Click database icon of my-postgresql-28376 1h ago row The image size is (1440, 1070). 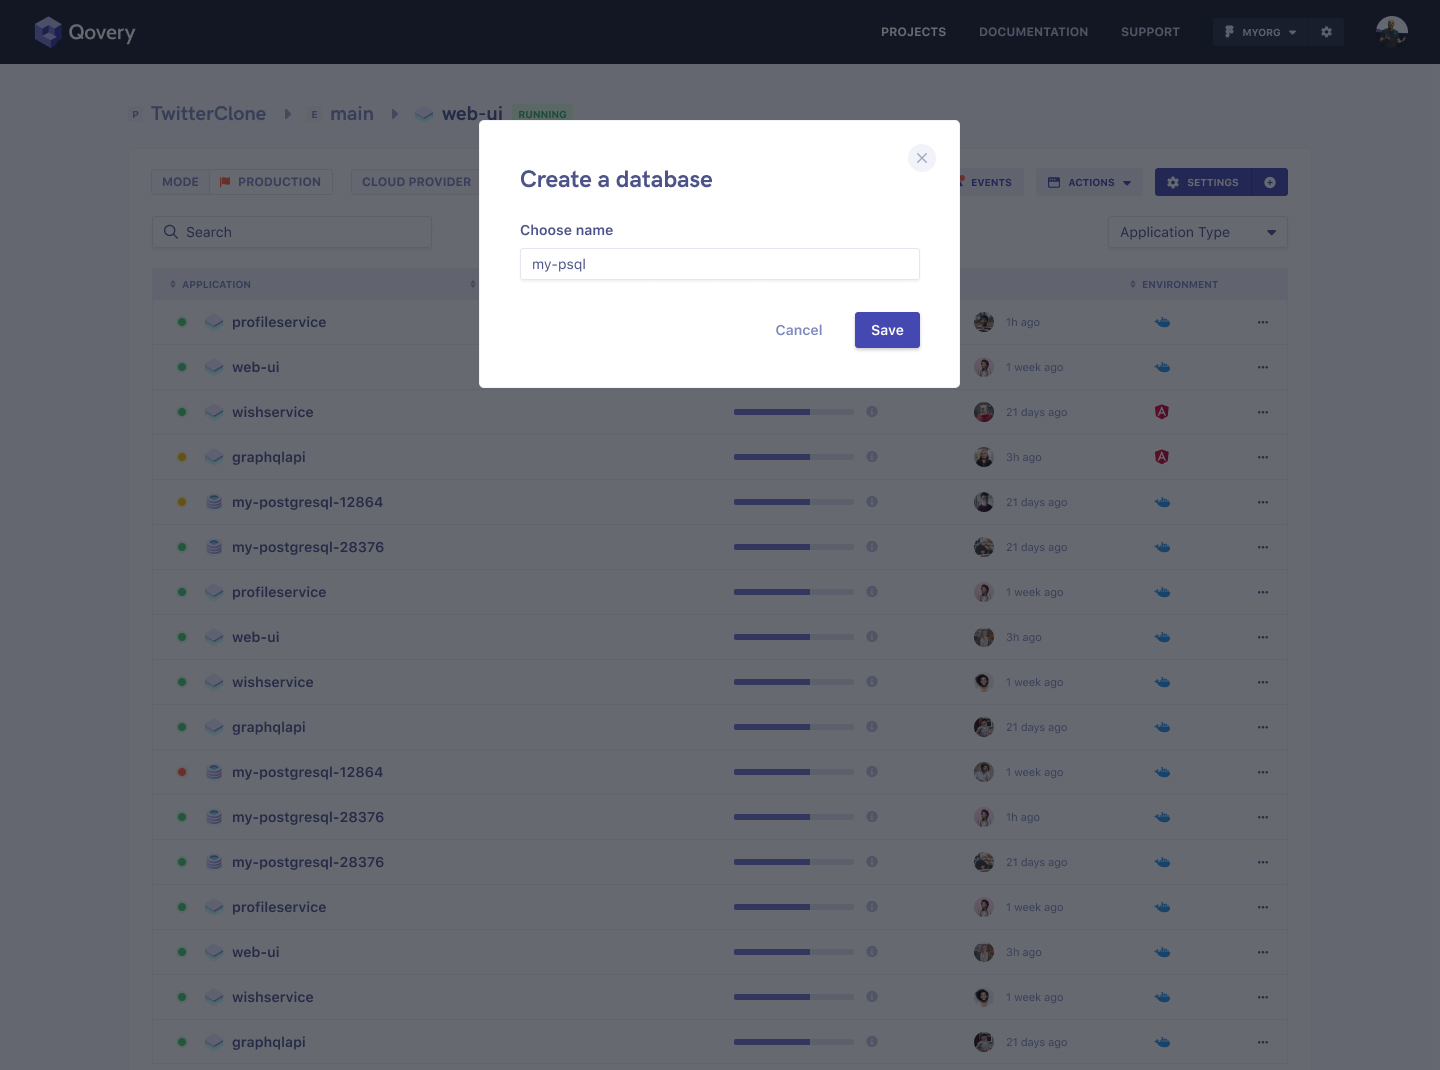[214, 817]
